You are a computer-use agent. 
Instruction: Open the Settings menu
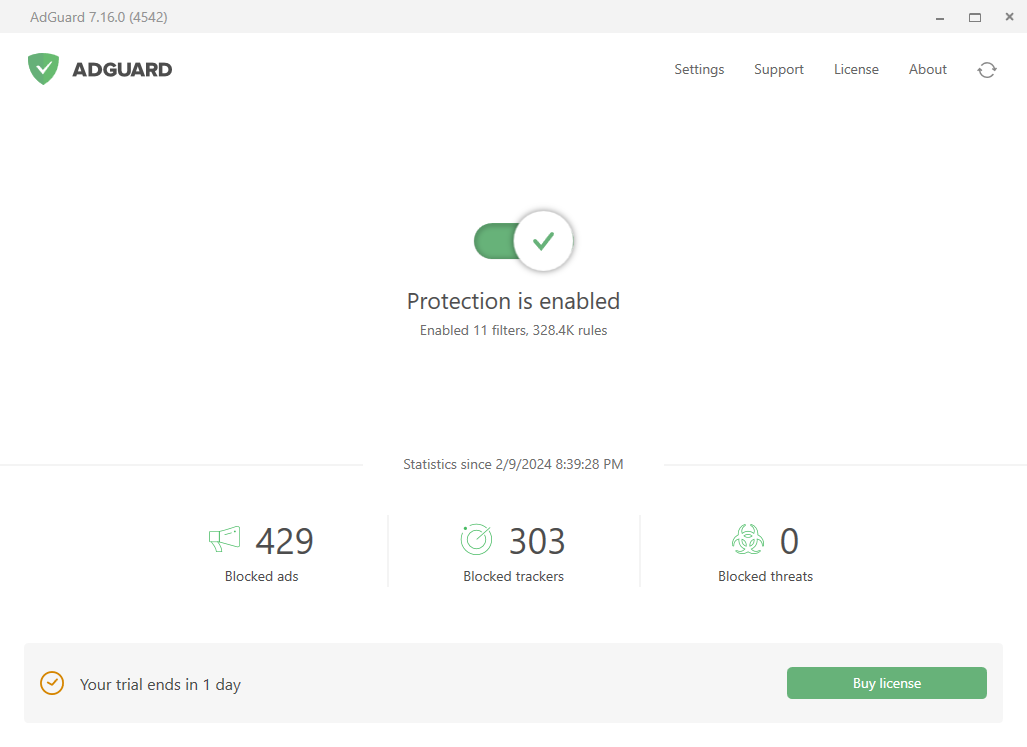699,69
